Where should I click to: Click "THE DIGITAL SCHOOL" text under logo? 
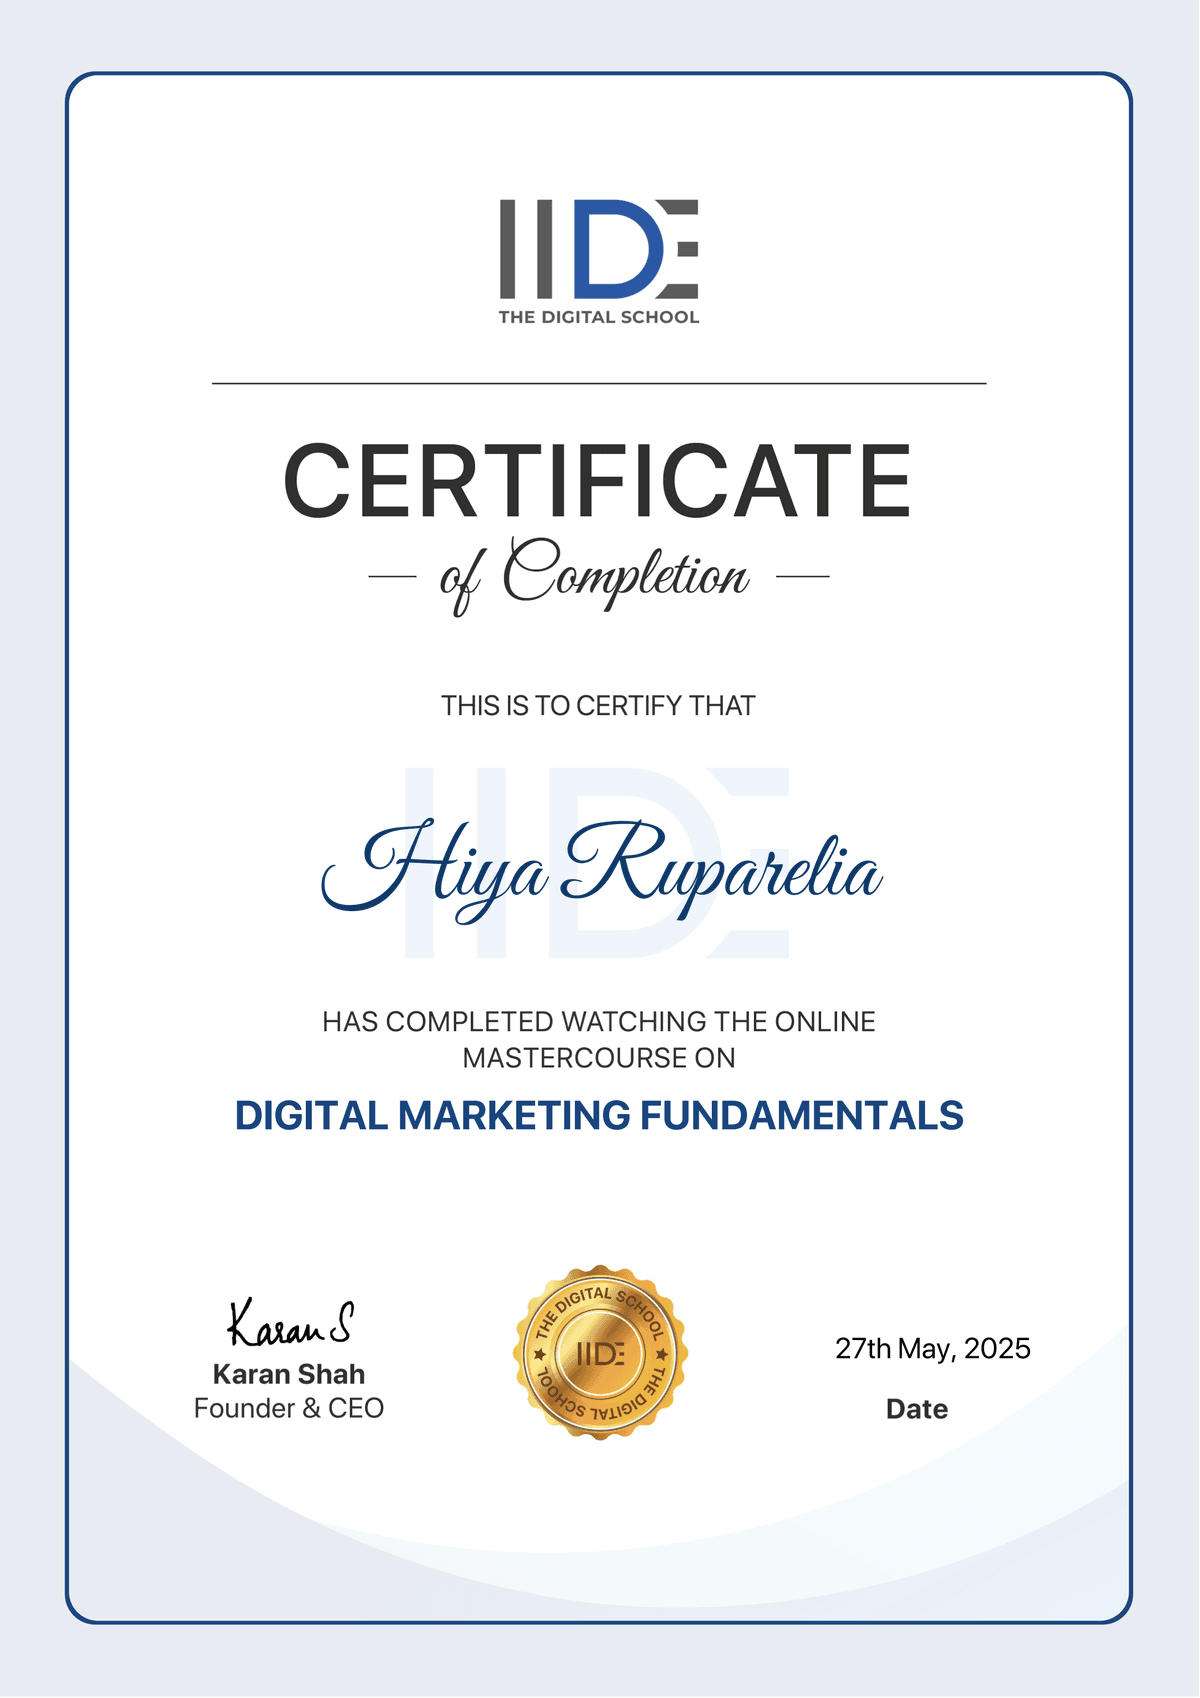[x=599, y=317]
